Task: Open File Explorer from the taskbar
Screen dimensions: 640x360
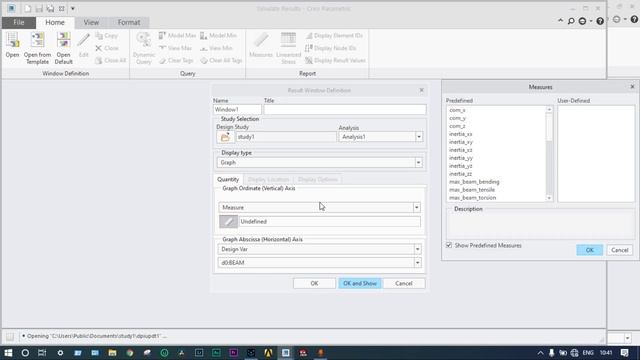Action: pos(112,353)
